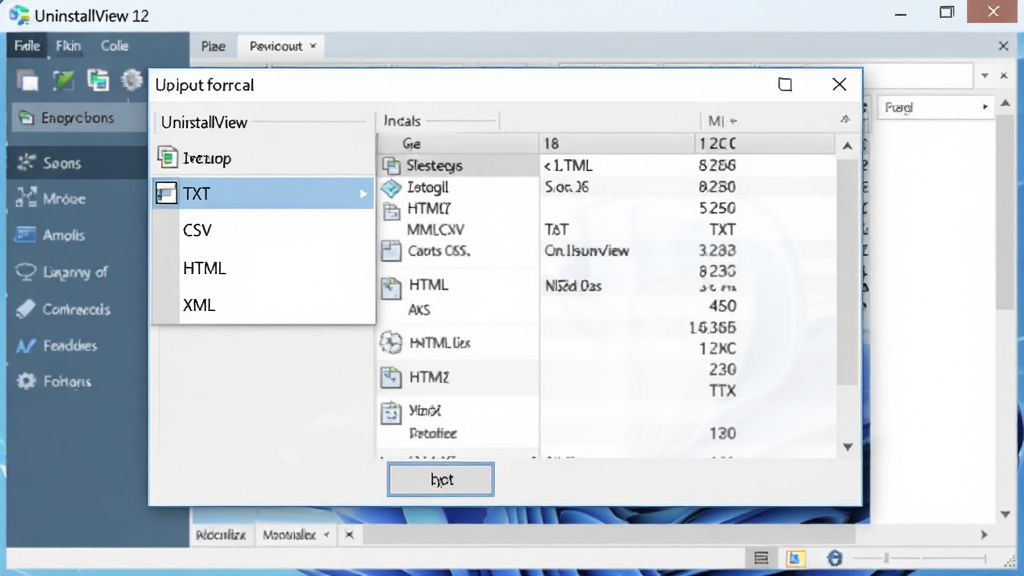The height and width of the screenshot is (576, 1024).
Task: Click the HNTML lies row icon
Action: pos(391,343)
